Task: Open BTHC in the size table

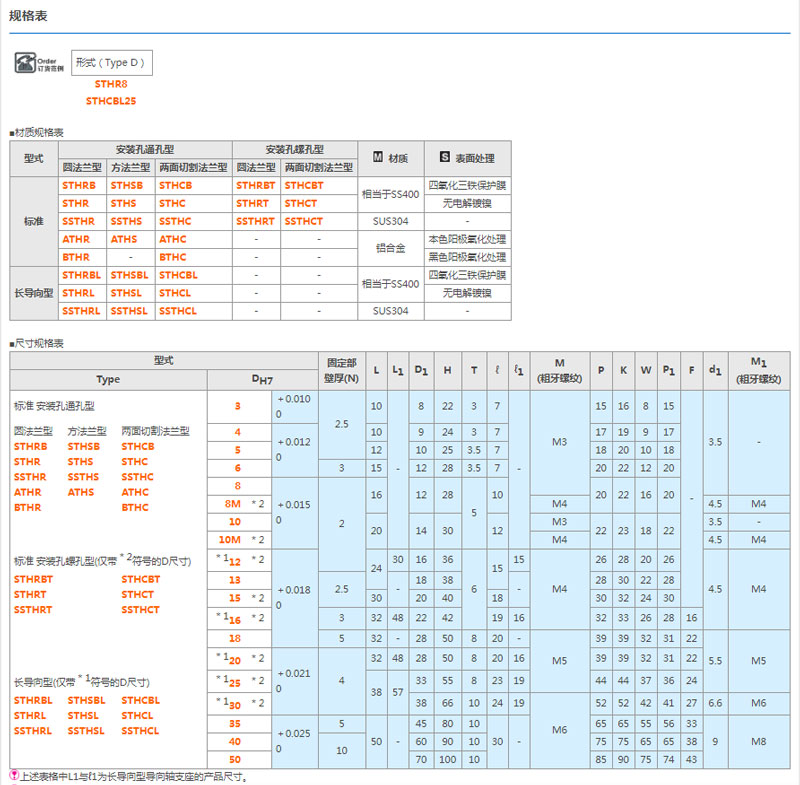Action: [135, 508]
